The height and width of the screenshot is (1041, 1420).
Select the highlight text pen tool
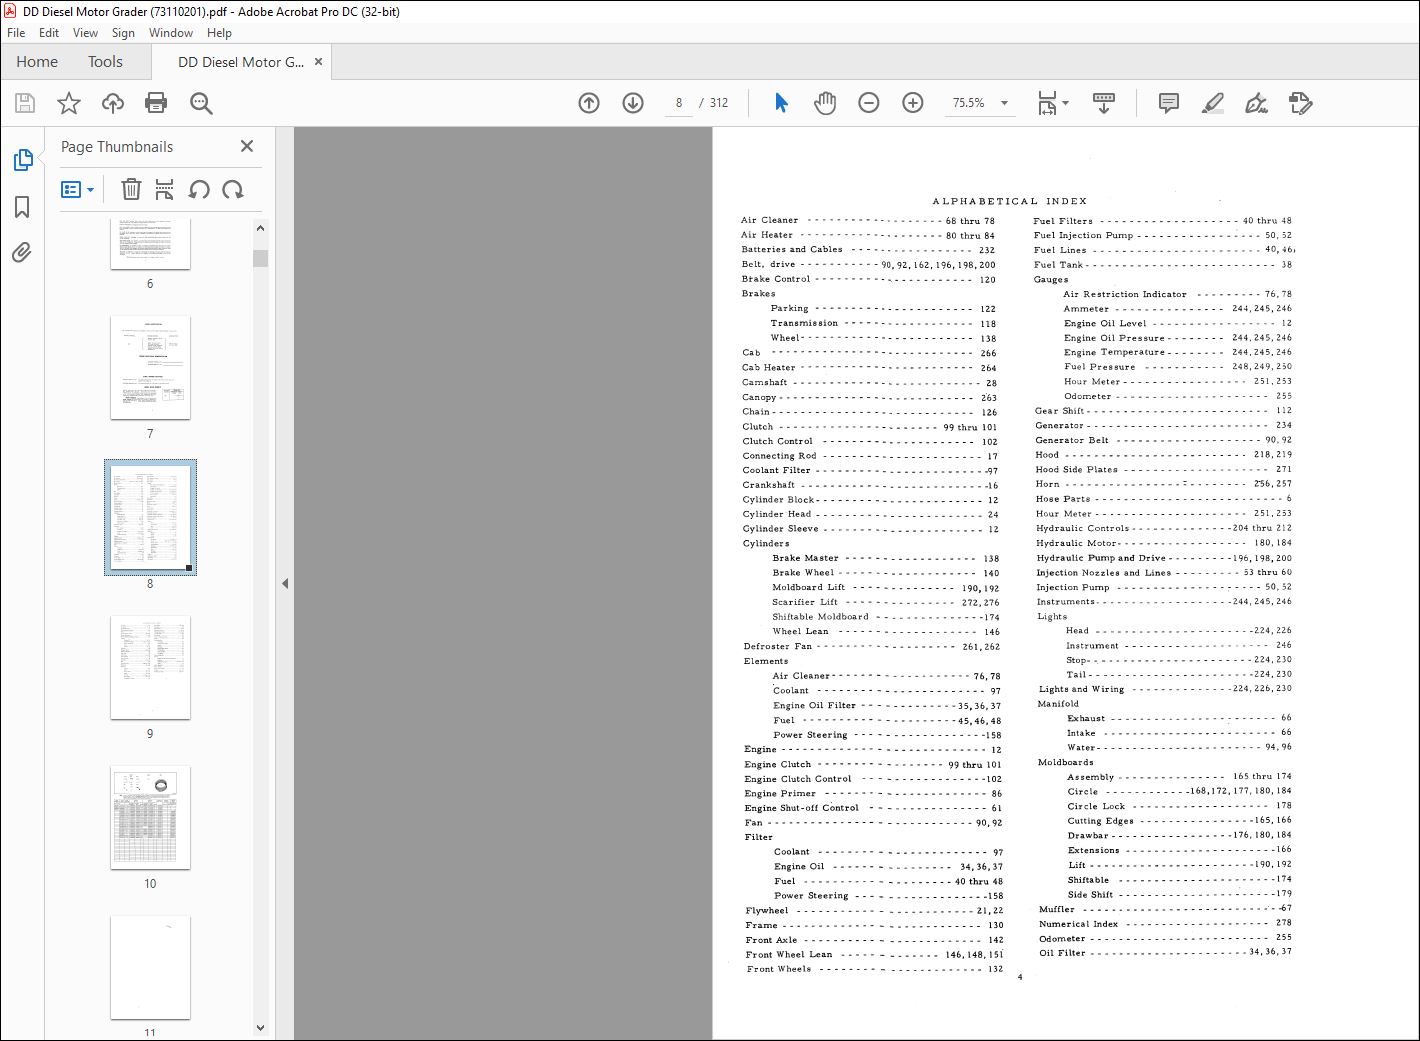1212,103
